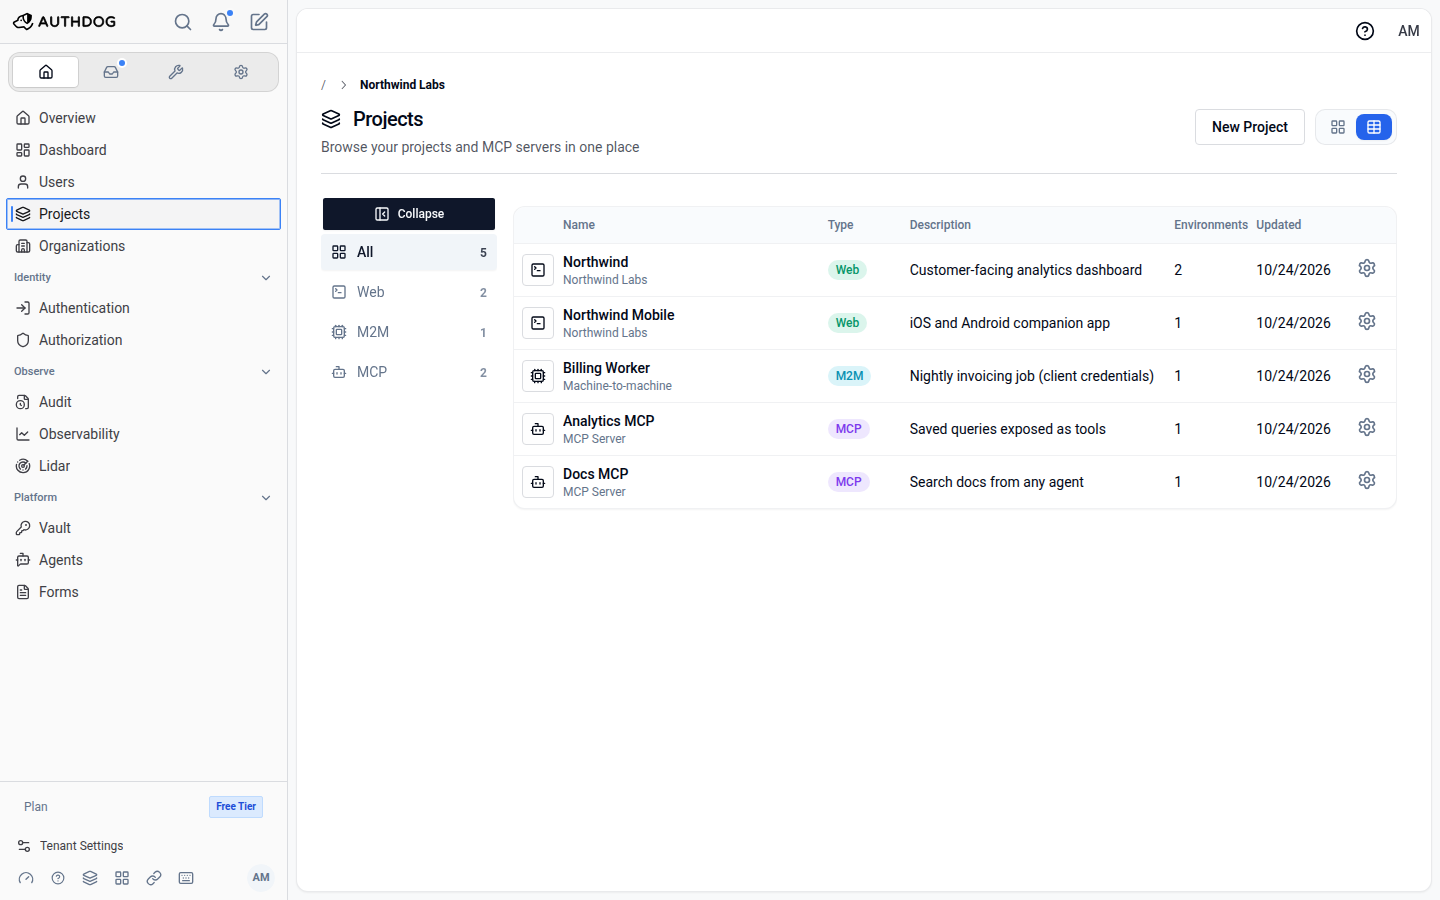The image size is (1440, 900).
Task: Open the AM user avatar in top bar
Action: point(1409,31)
